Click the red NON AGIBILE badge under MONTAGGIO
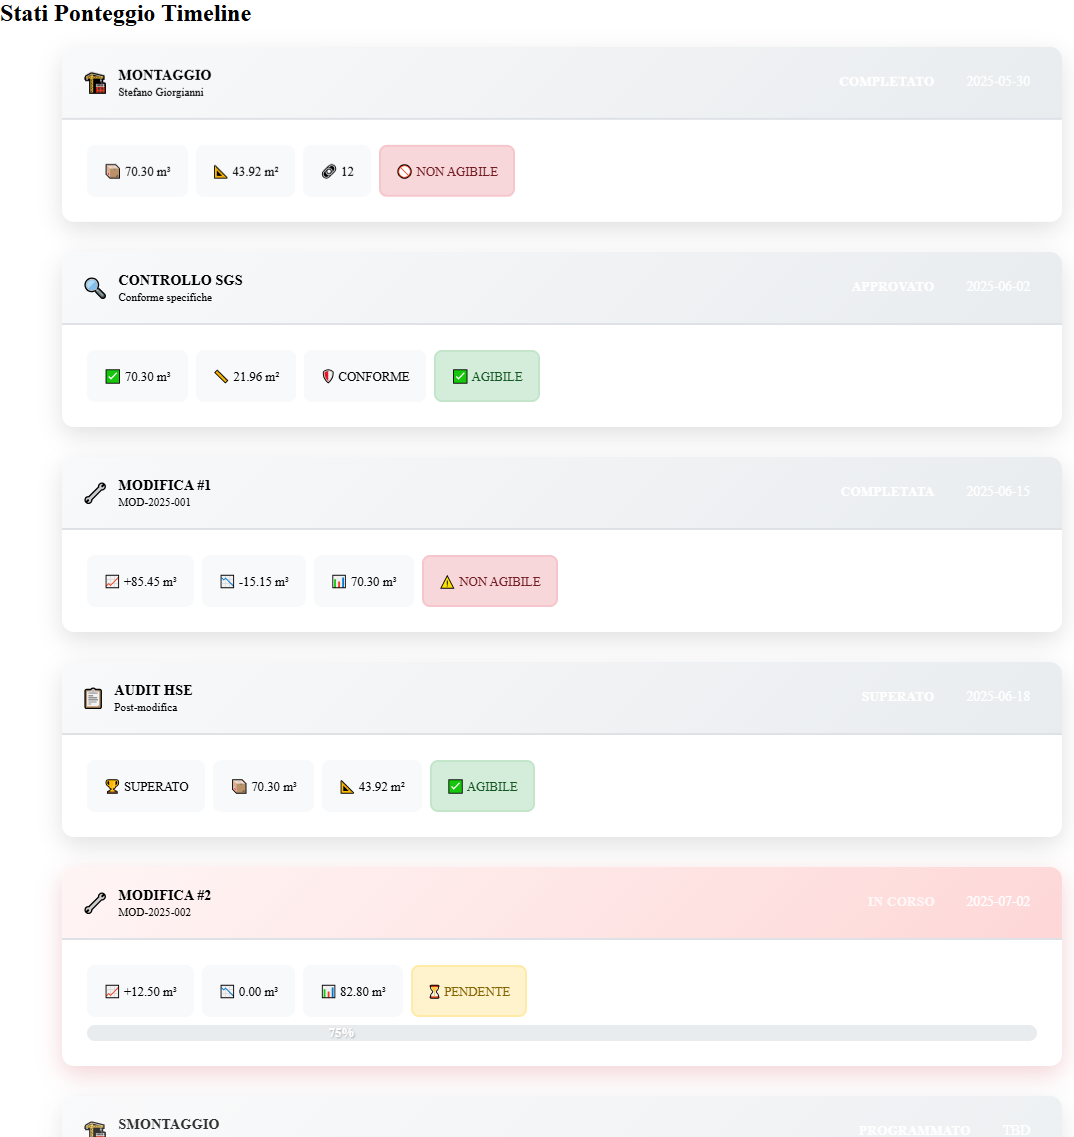Screen dimensions: 1074x1137 click(x=447, y=172)
